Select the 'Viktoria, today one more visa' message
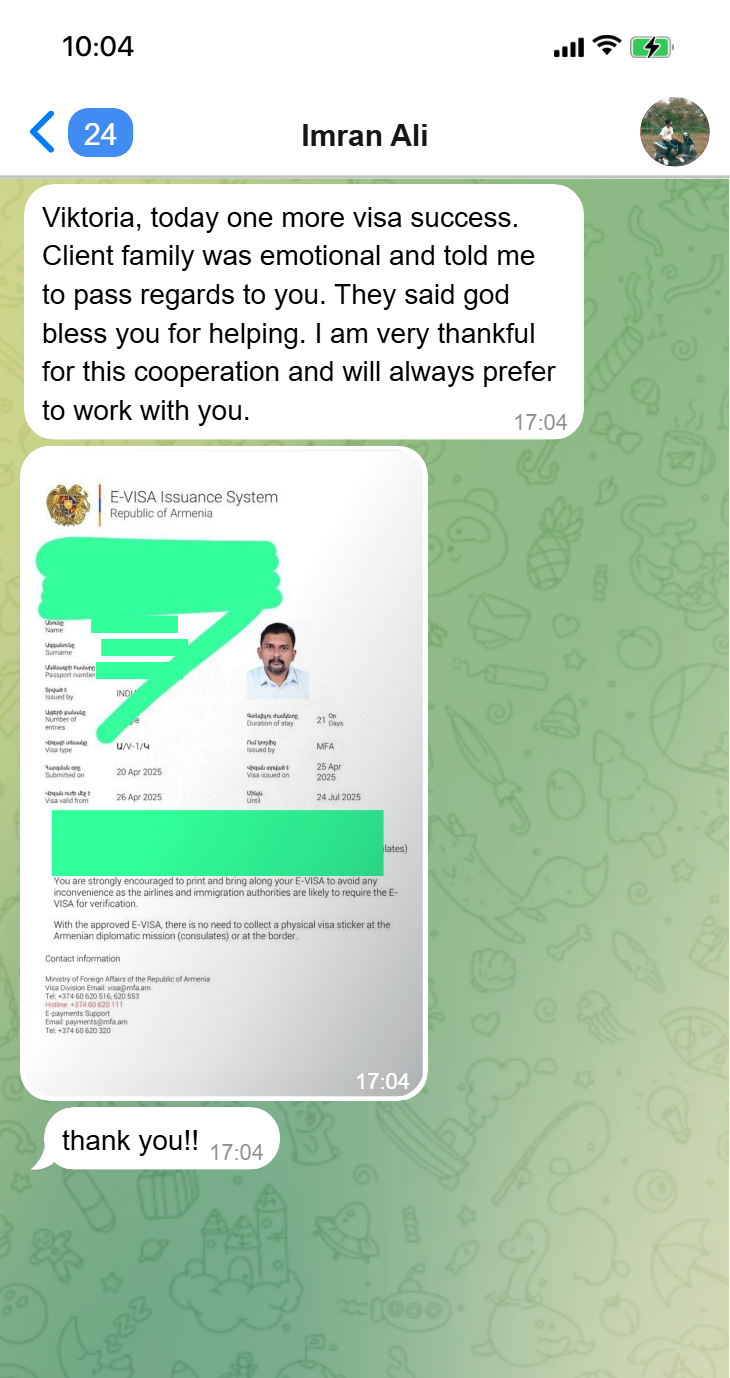The width and height of the screenshot is (730, 1378). click(303, 313)
